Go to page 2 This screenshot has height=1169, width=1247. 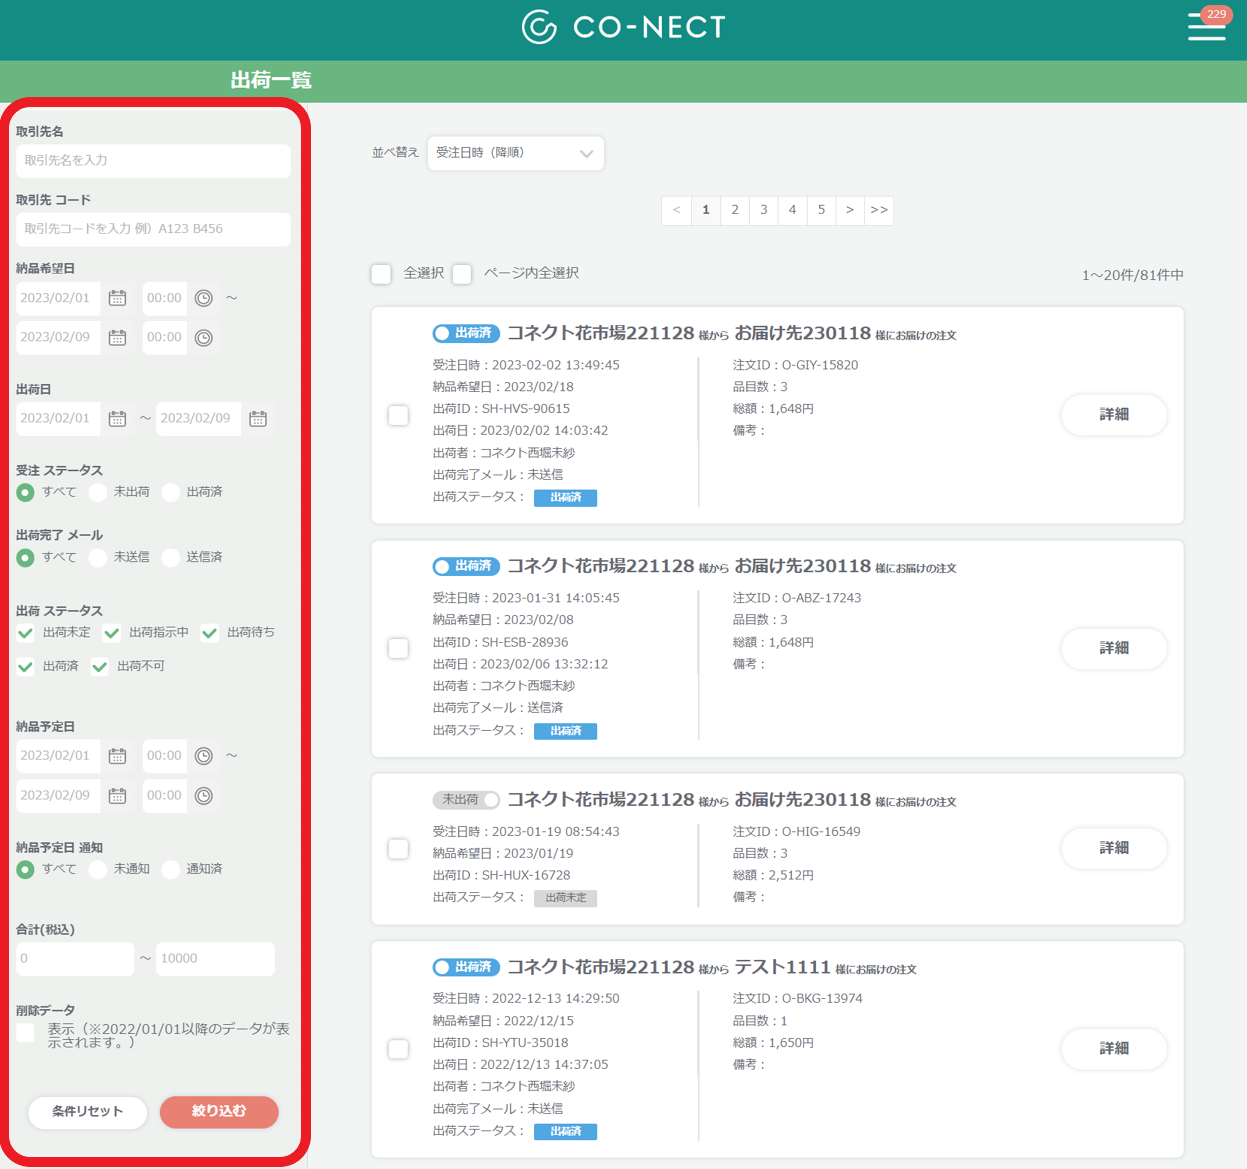735,210
